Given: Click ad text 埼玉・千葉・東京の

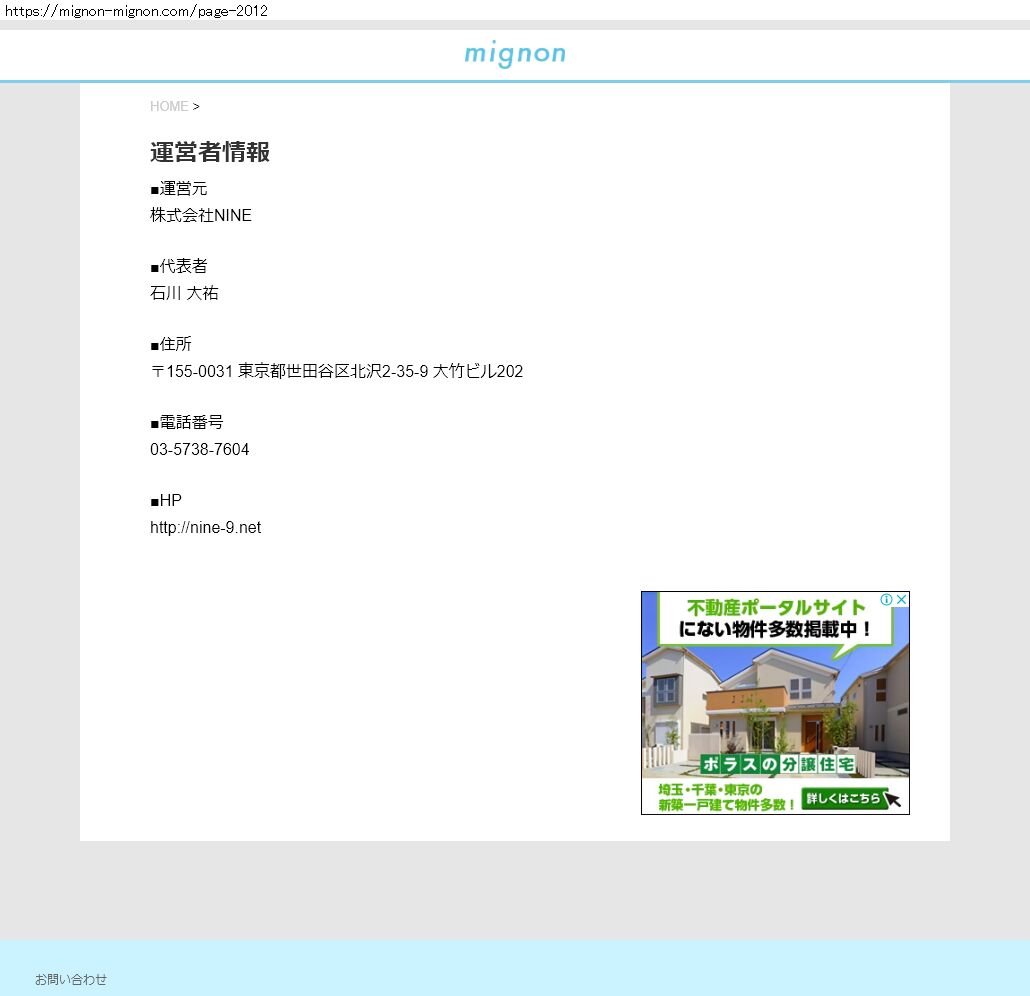Looking at the screenshot, I should point(710,789).
